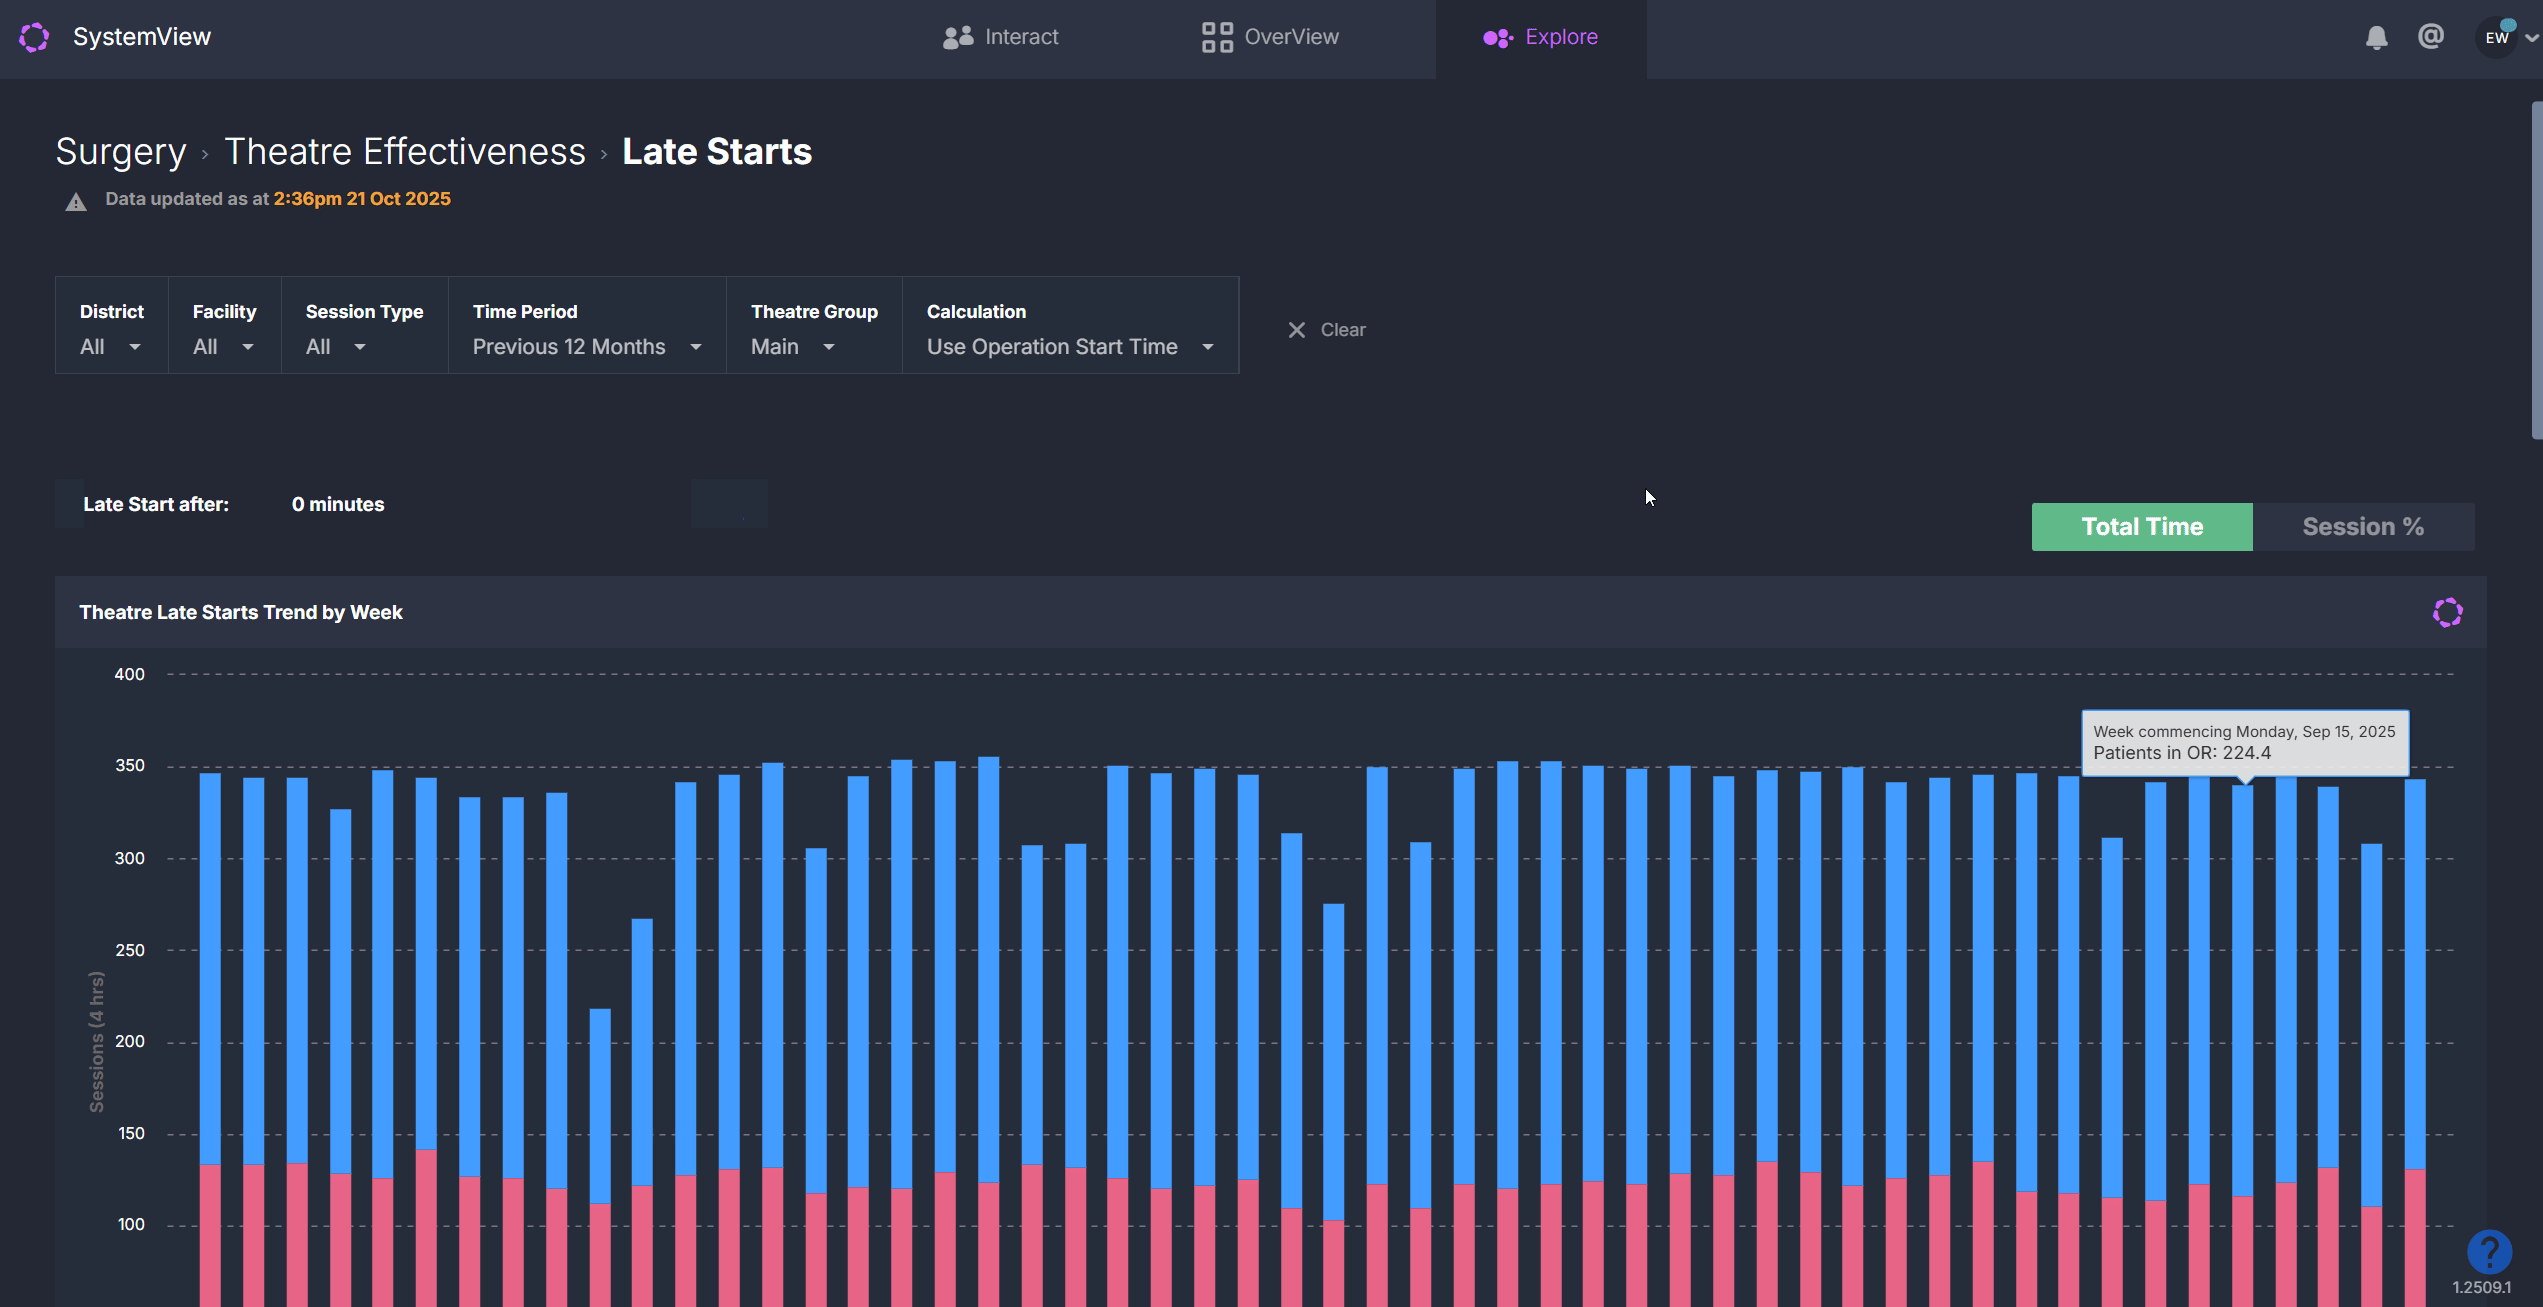The width and height of the screenshot is (2543, 1307).
Task: Switch to Session % view
Action: click(2363, 527)
